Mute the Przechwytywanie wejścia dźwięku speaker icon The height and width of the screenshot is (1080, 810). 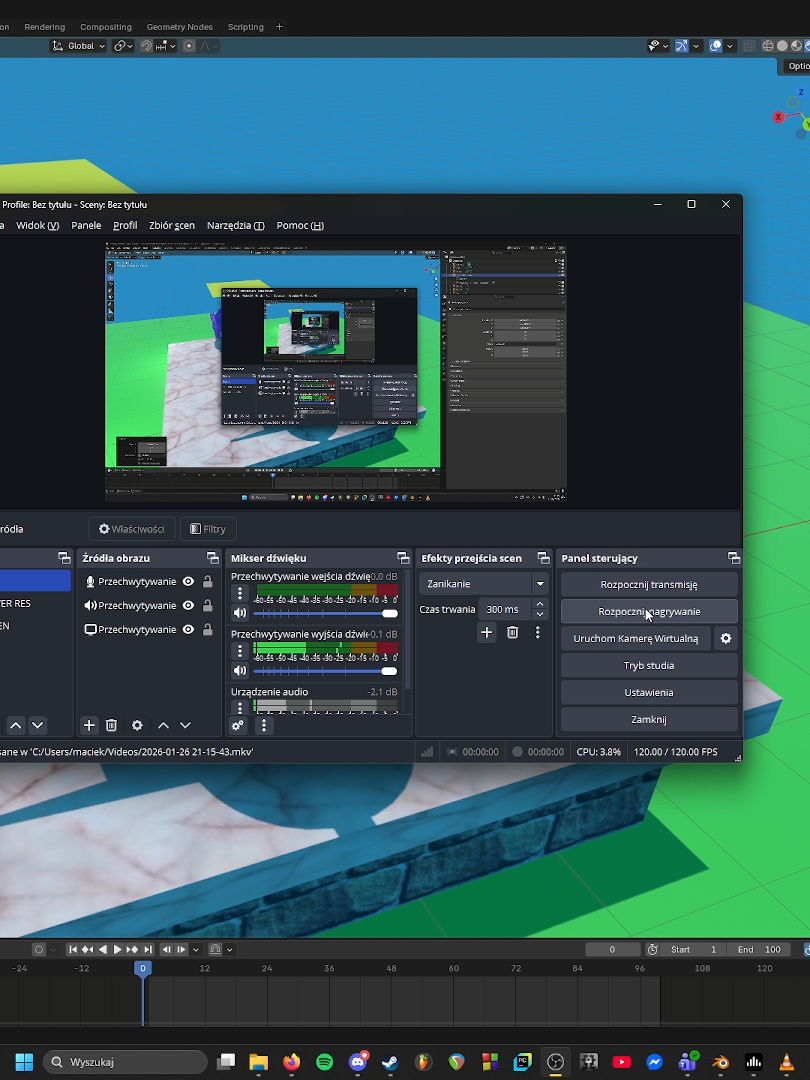(x=240, y=612)
